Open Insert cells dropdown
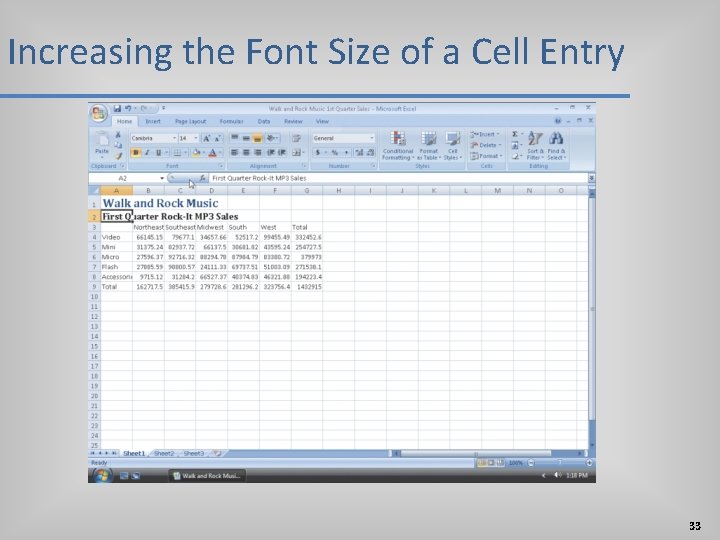 pos(484,134)
